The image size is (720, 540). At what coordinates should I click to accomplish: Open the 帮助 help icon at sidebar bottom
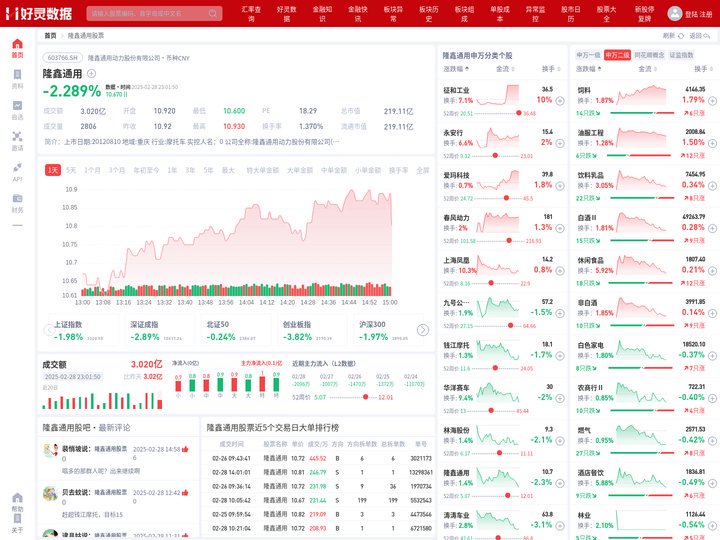click(17, 498)
